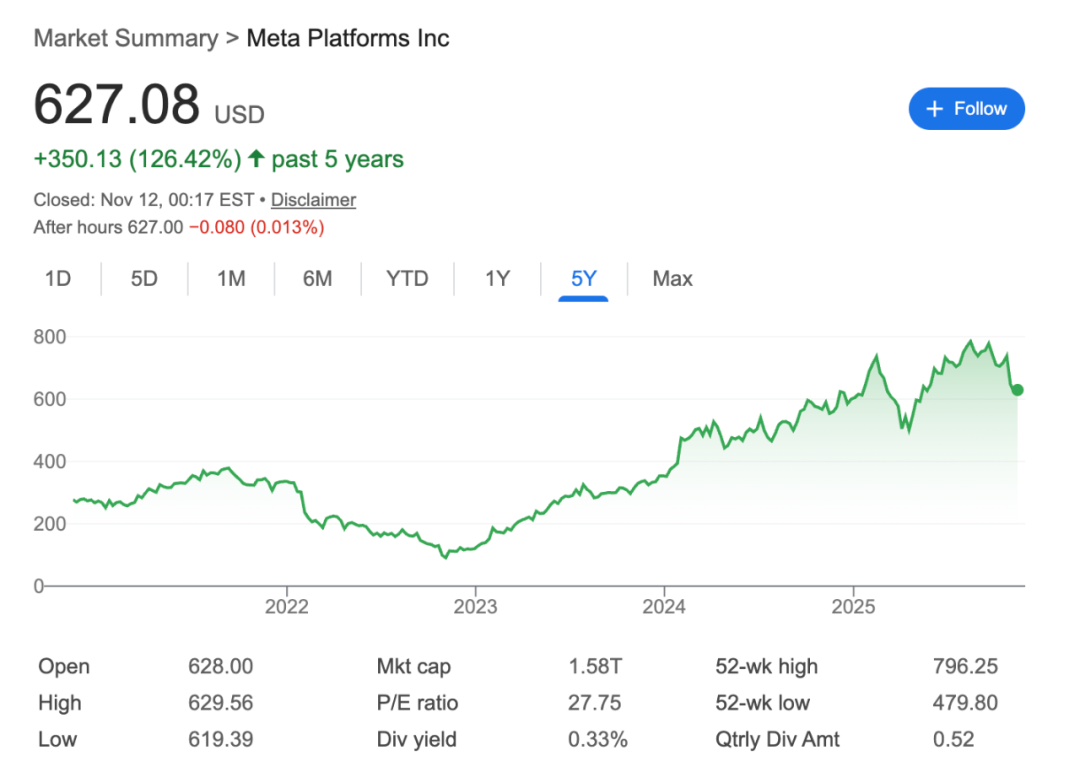
Task: Open the Disclaimer link
Action: tap(313, 200)
